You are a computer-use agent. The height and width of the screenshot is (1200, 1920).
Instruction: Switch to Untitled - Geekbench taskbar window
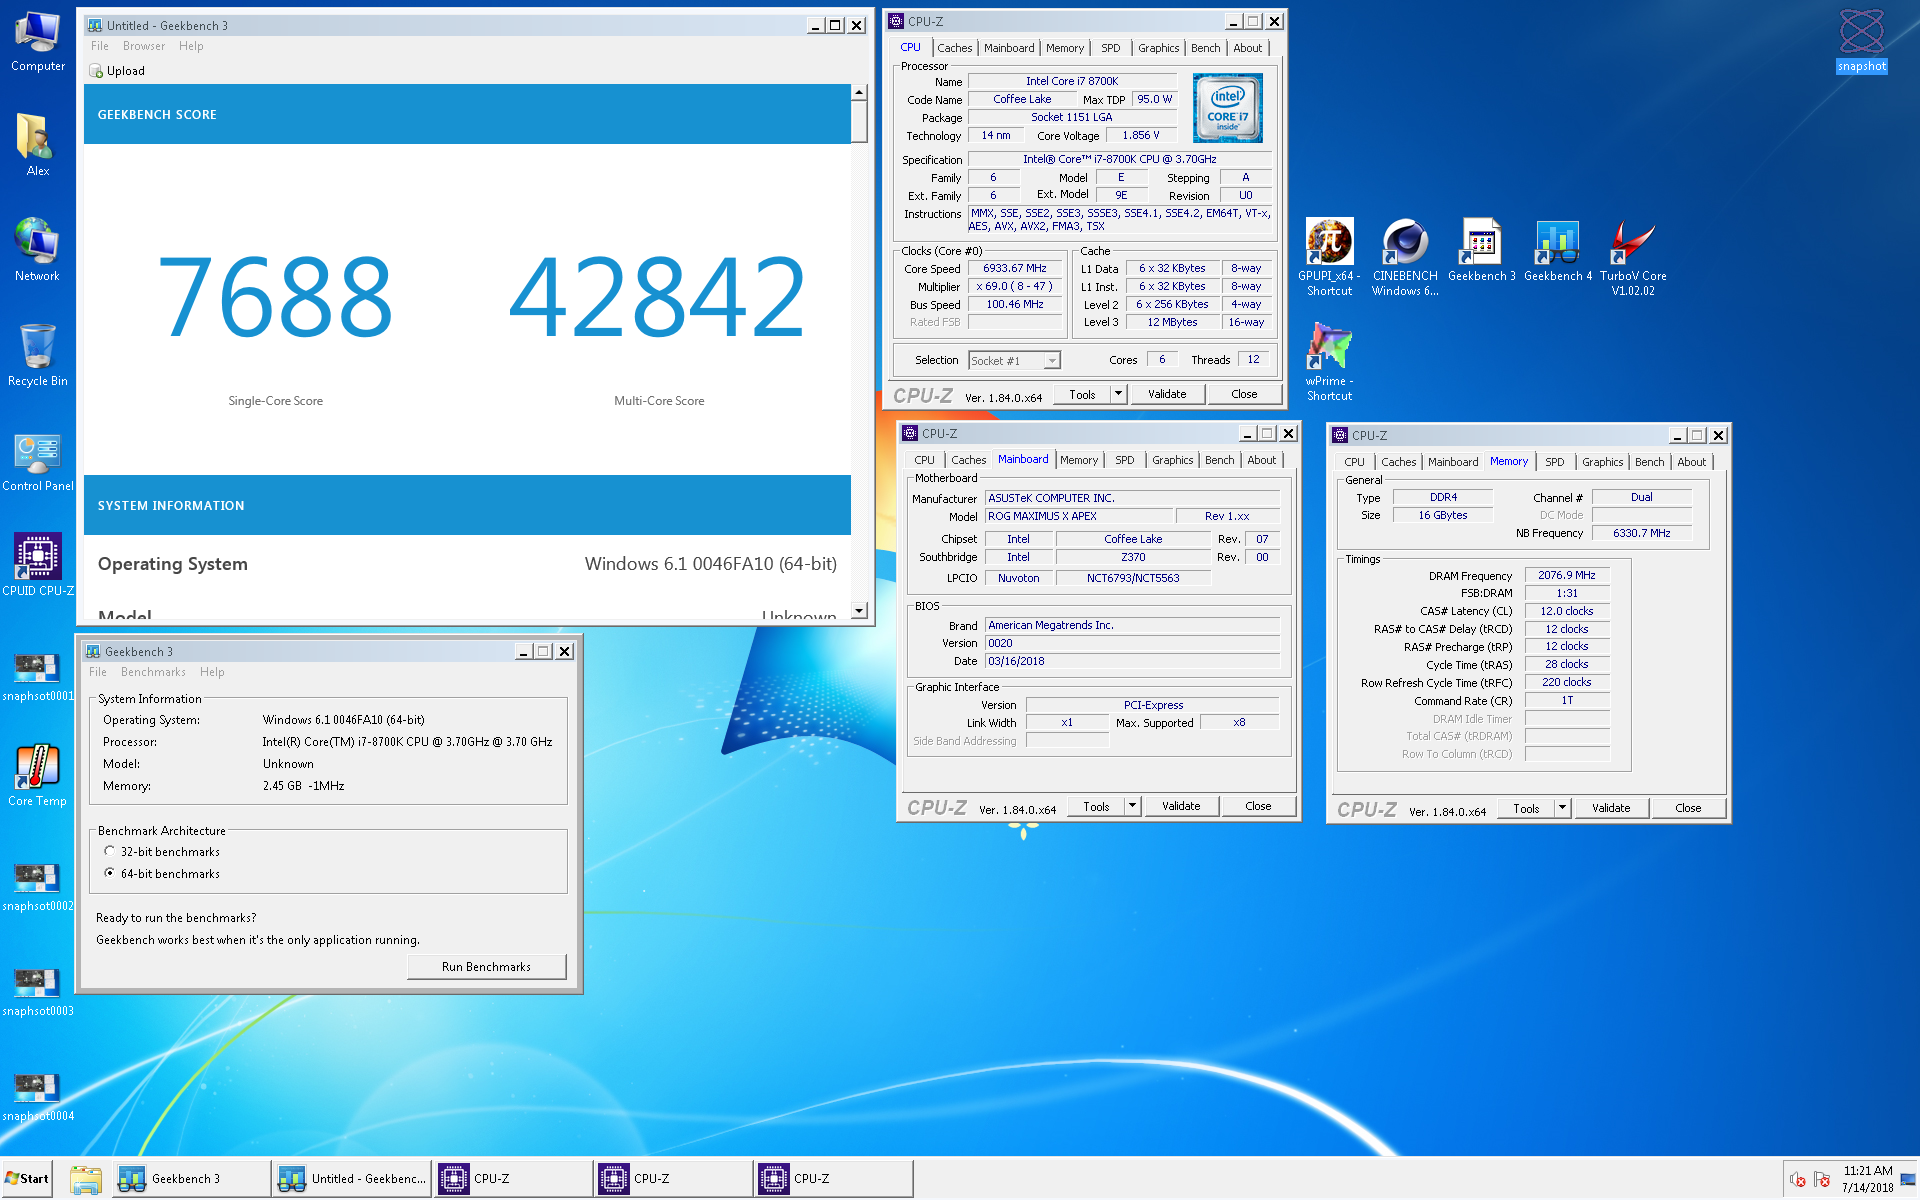pyautogui.click(x=352, y=1179)
